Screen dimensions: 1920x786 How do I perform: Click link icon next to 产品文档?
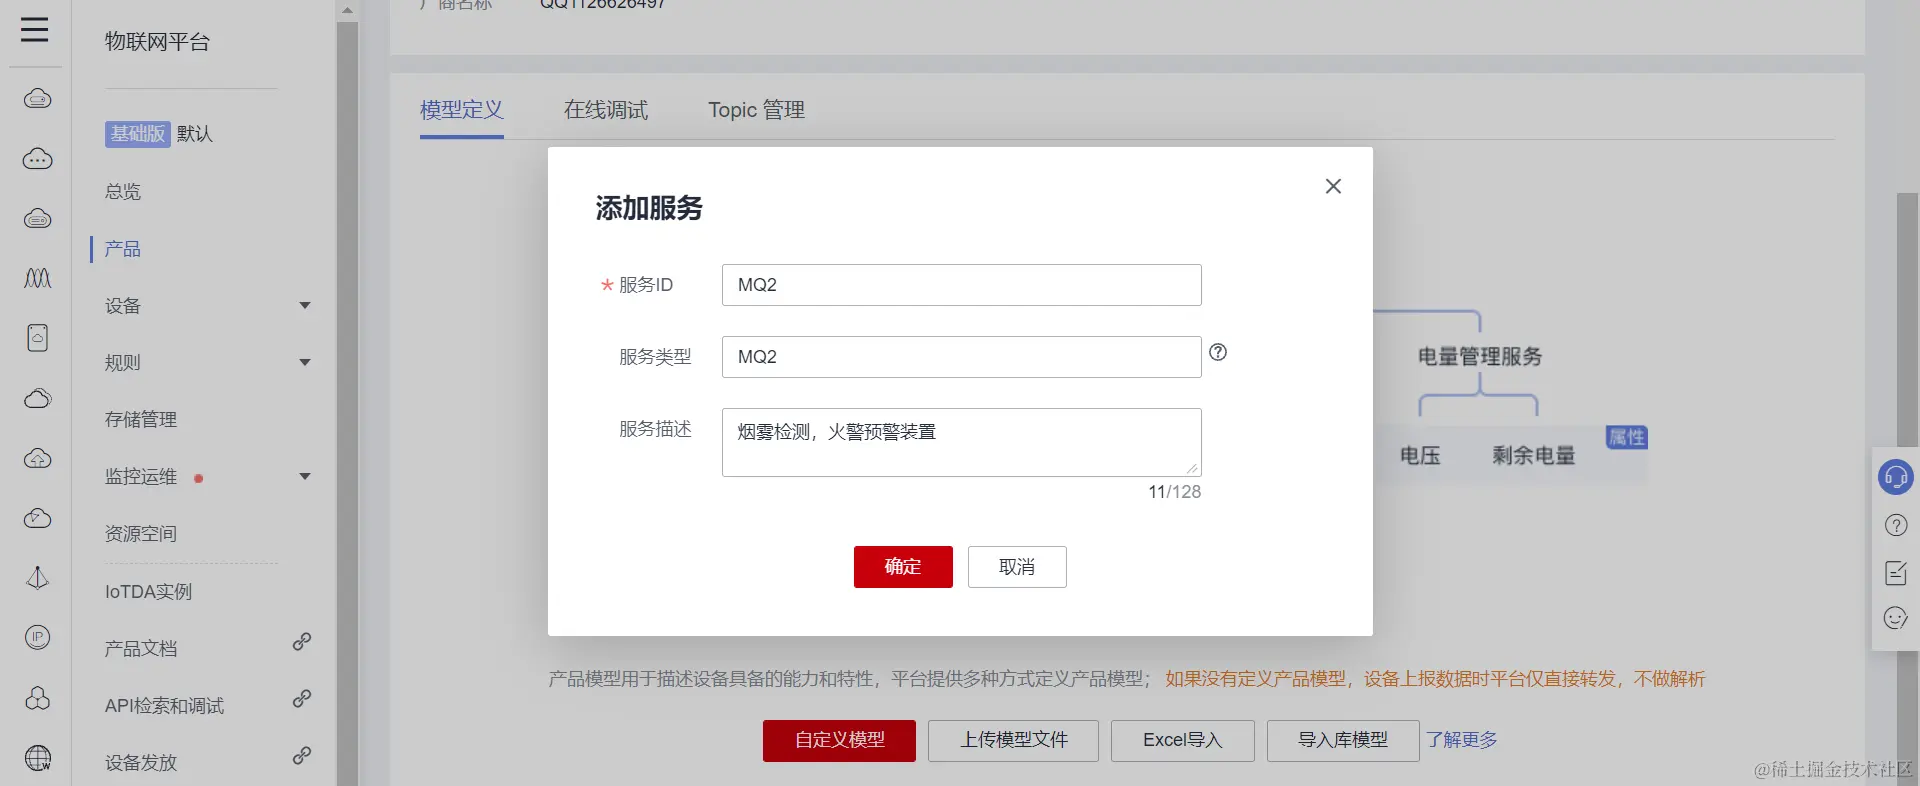302,642
